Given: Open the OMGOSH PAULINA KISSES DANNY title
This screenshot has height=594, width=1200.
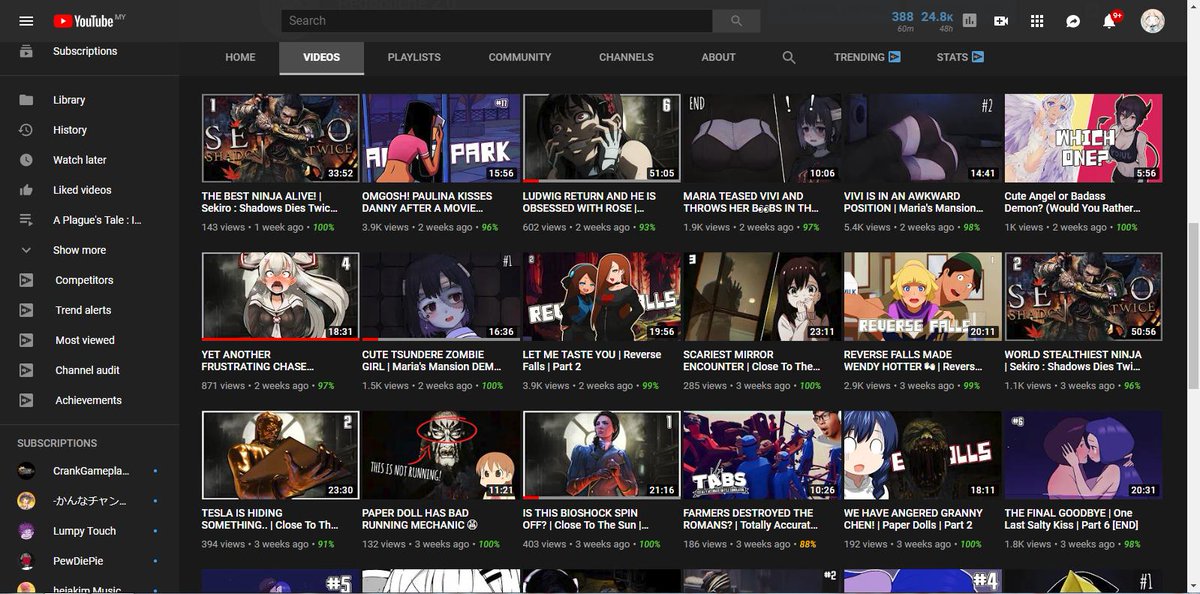Looking at the screenshot, I should click(427, 202).
